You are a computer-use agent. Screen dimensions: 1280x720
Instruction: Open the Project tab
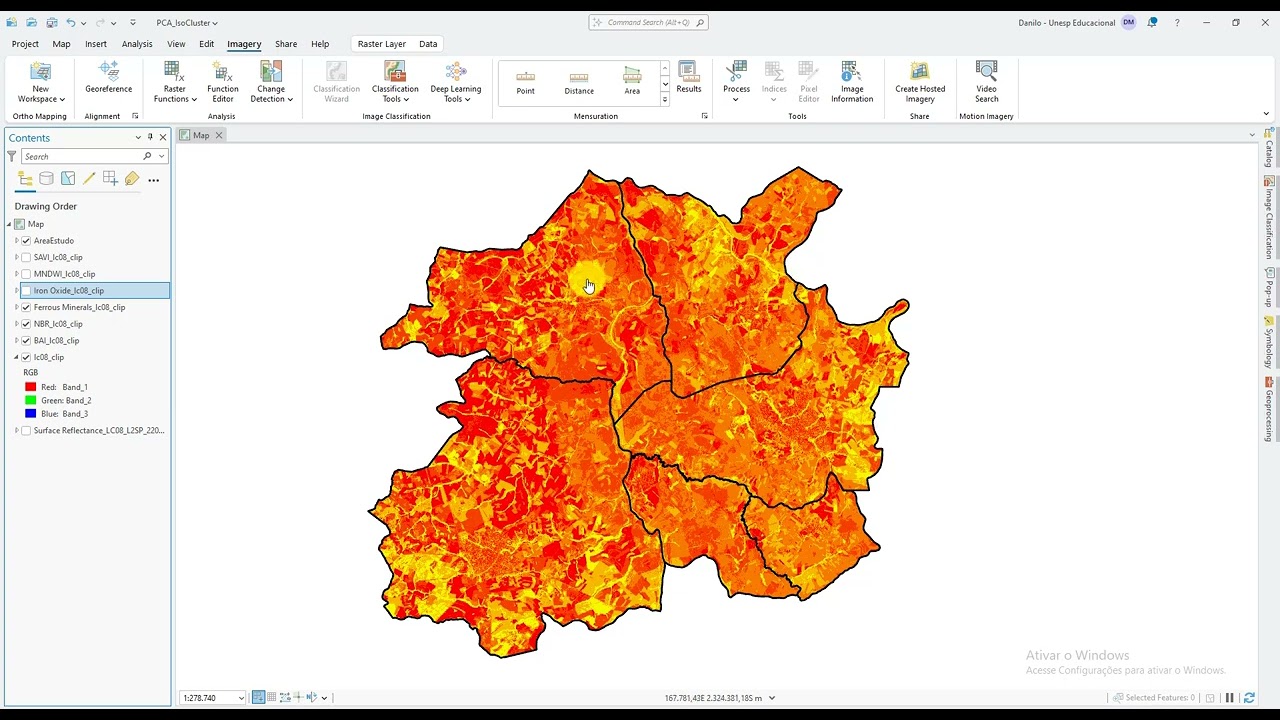[x=25, y=44]
